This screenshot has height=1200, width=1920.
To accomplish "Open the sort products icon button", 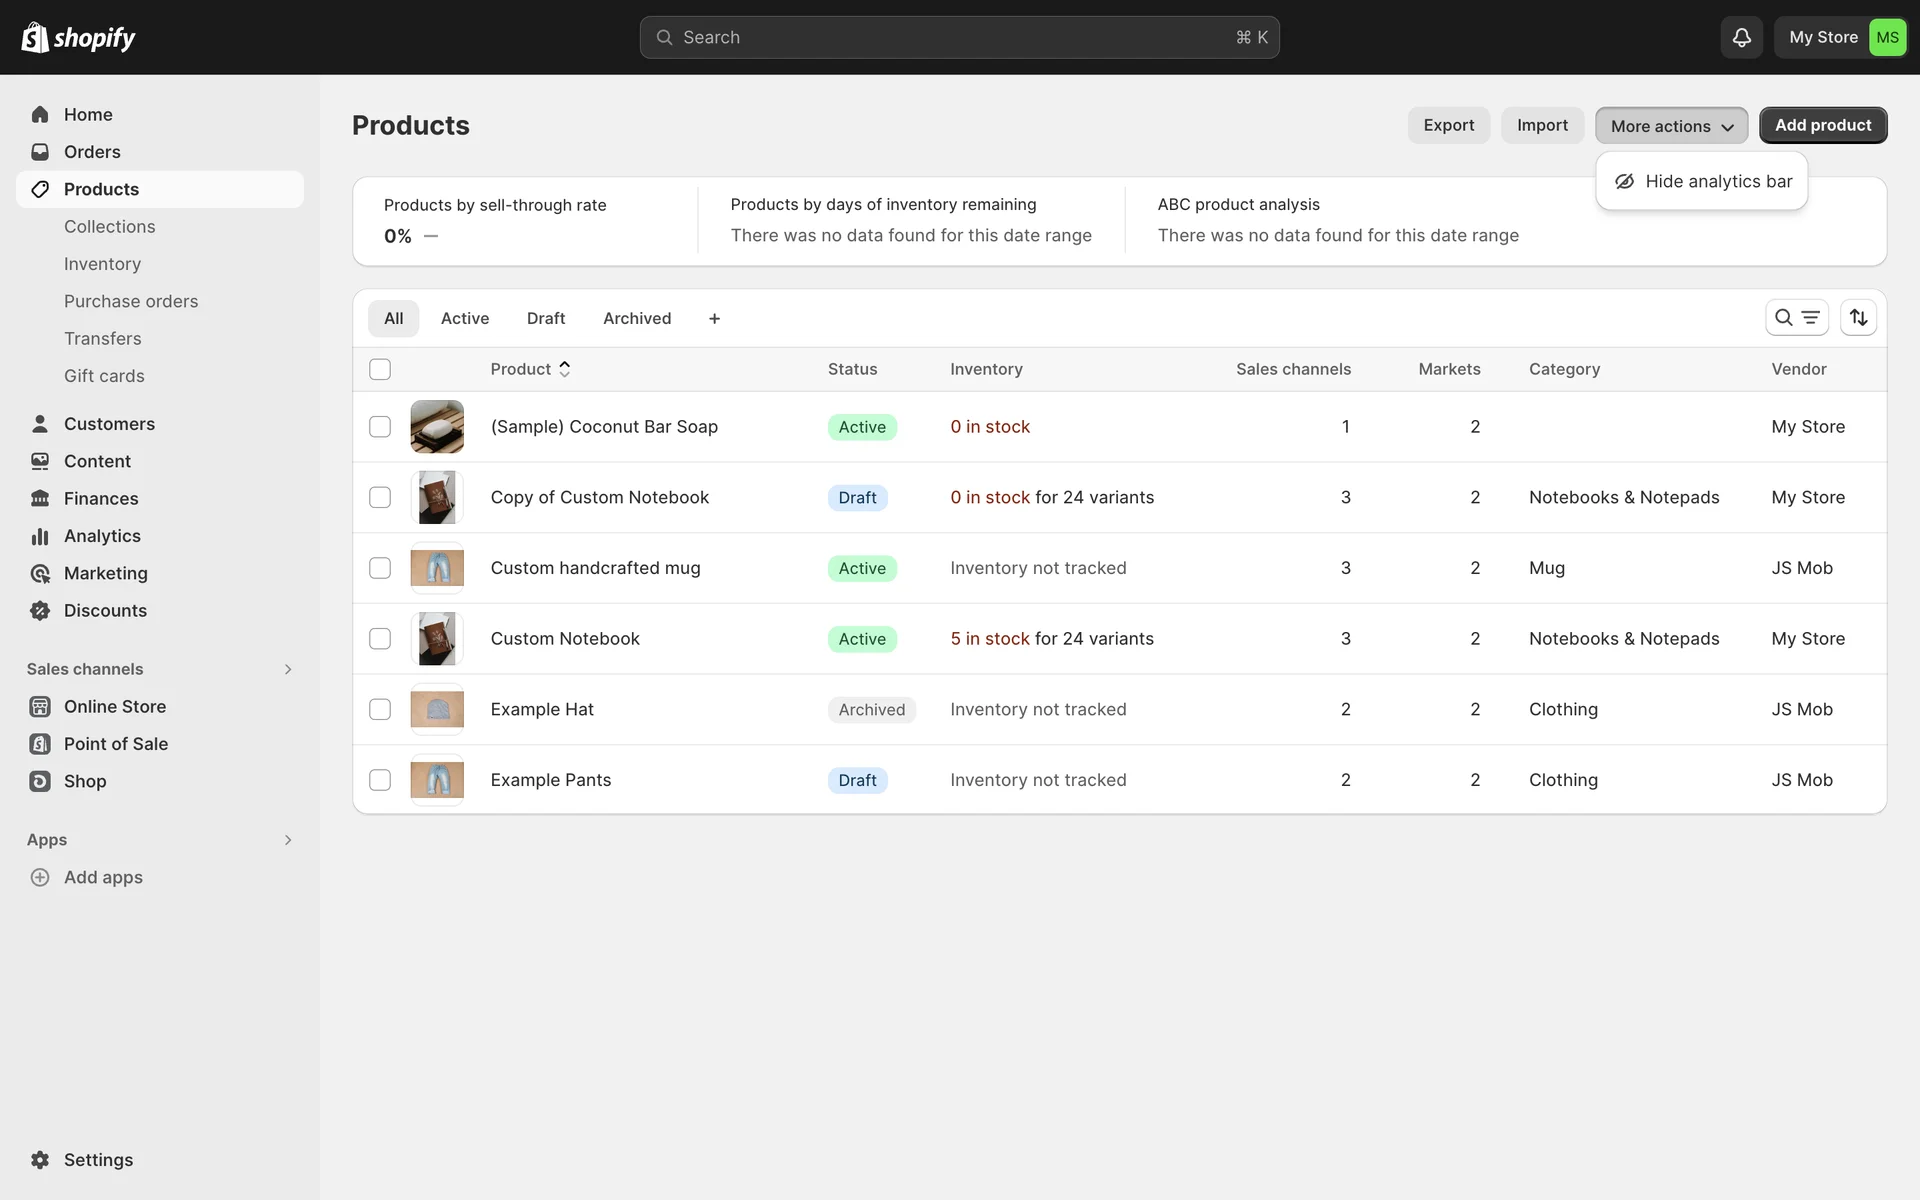I will coord(1858,318).
